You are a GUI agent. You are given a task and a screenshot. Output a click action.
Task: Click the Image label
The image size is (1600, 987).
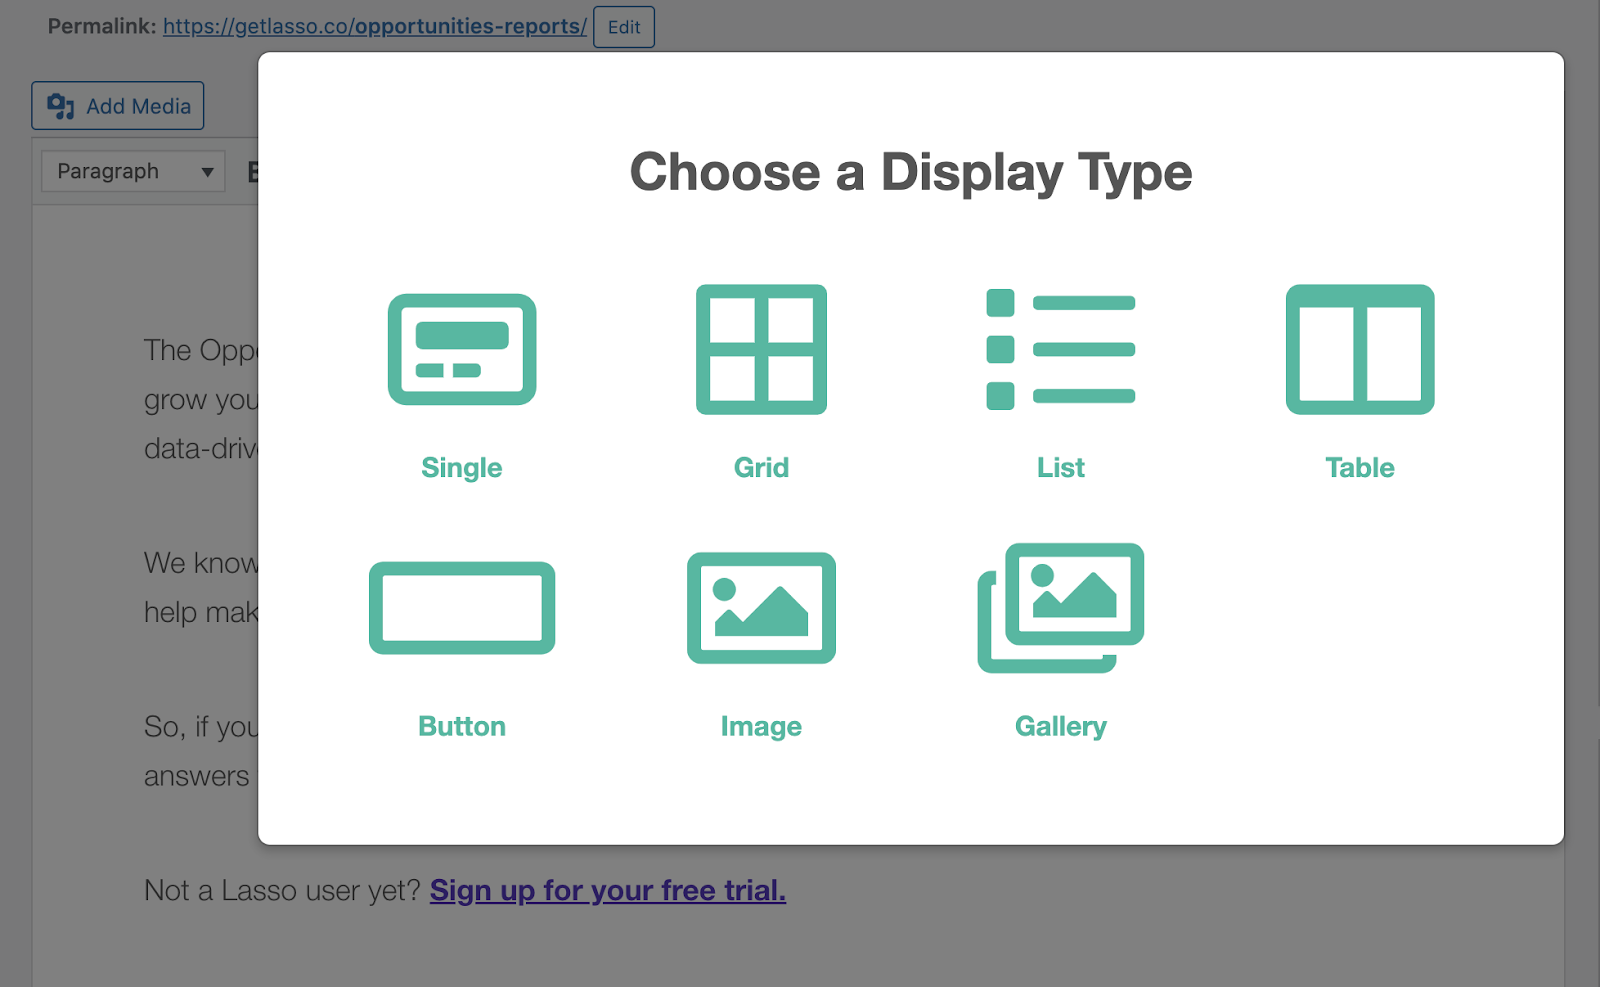[x=761, y=727]
